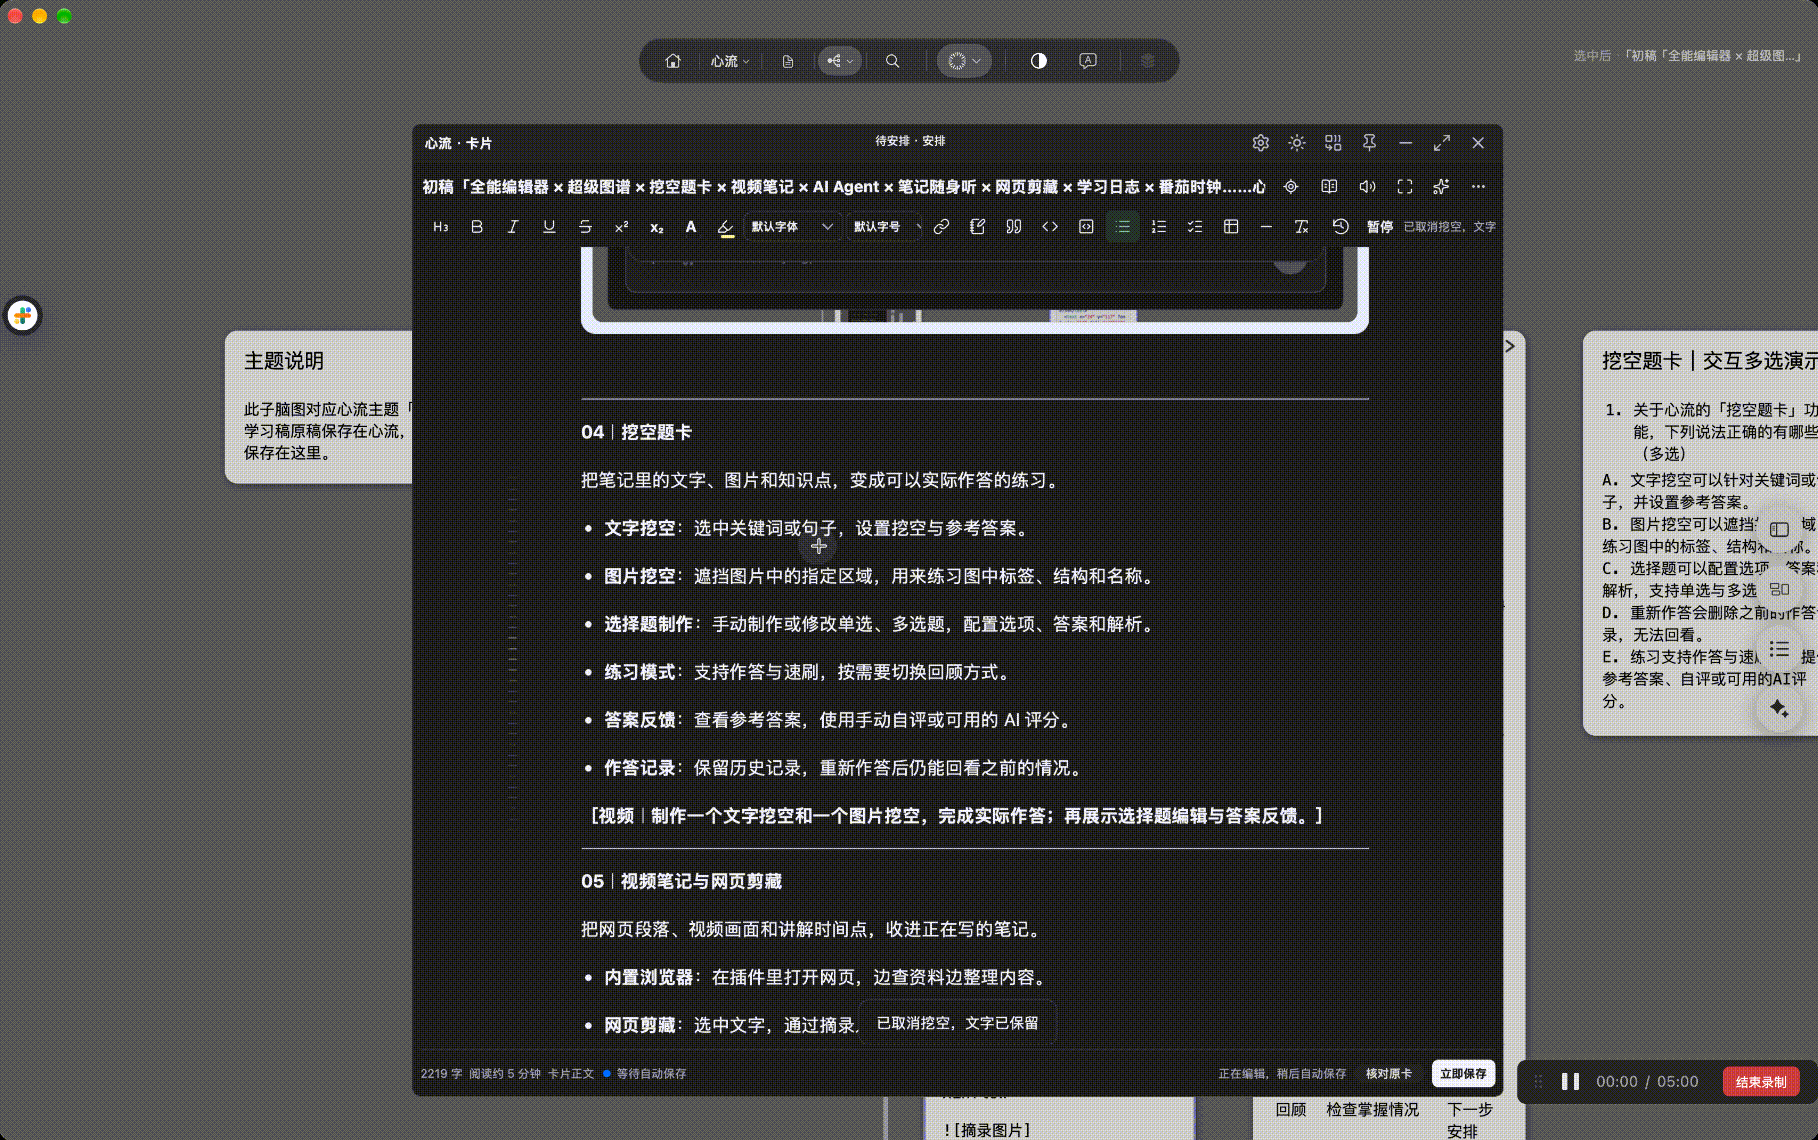
Task: Open the 默认字体 font dropdown
Action: point(791,227)
